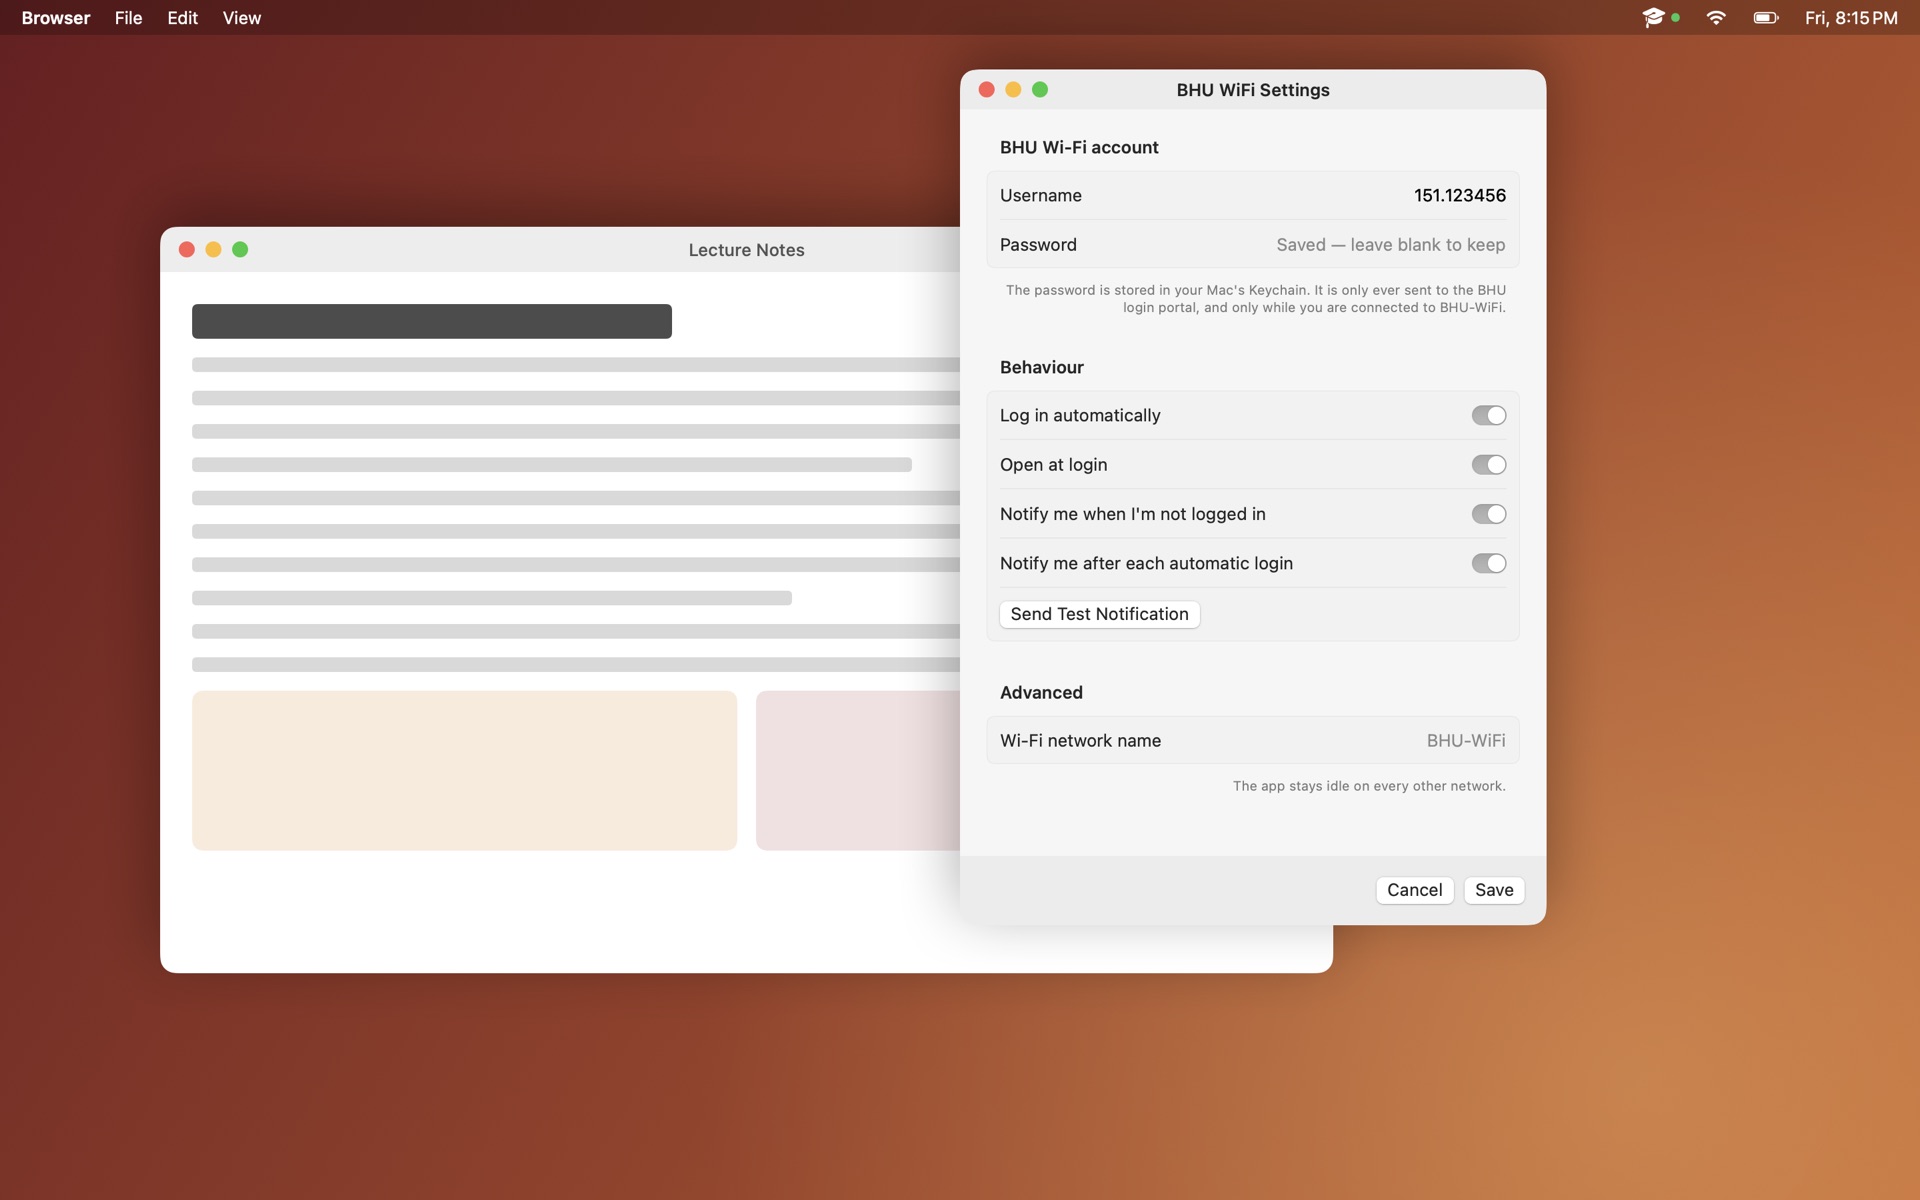Click the Keychain password explanation text
The height and width of the screenshot is (1200, 1920).
click(x=1256, y=299)
